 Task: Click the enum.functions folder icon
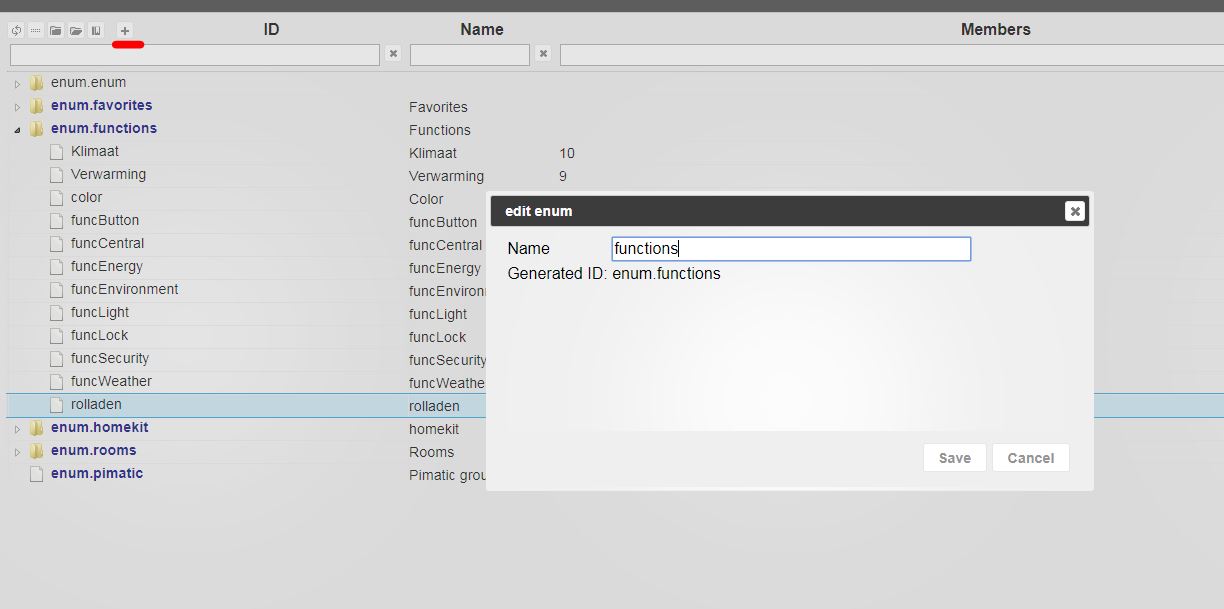point(37,129)
